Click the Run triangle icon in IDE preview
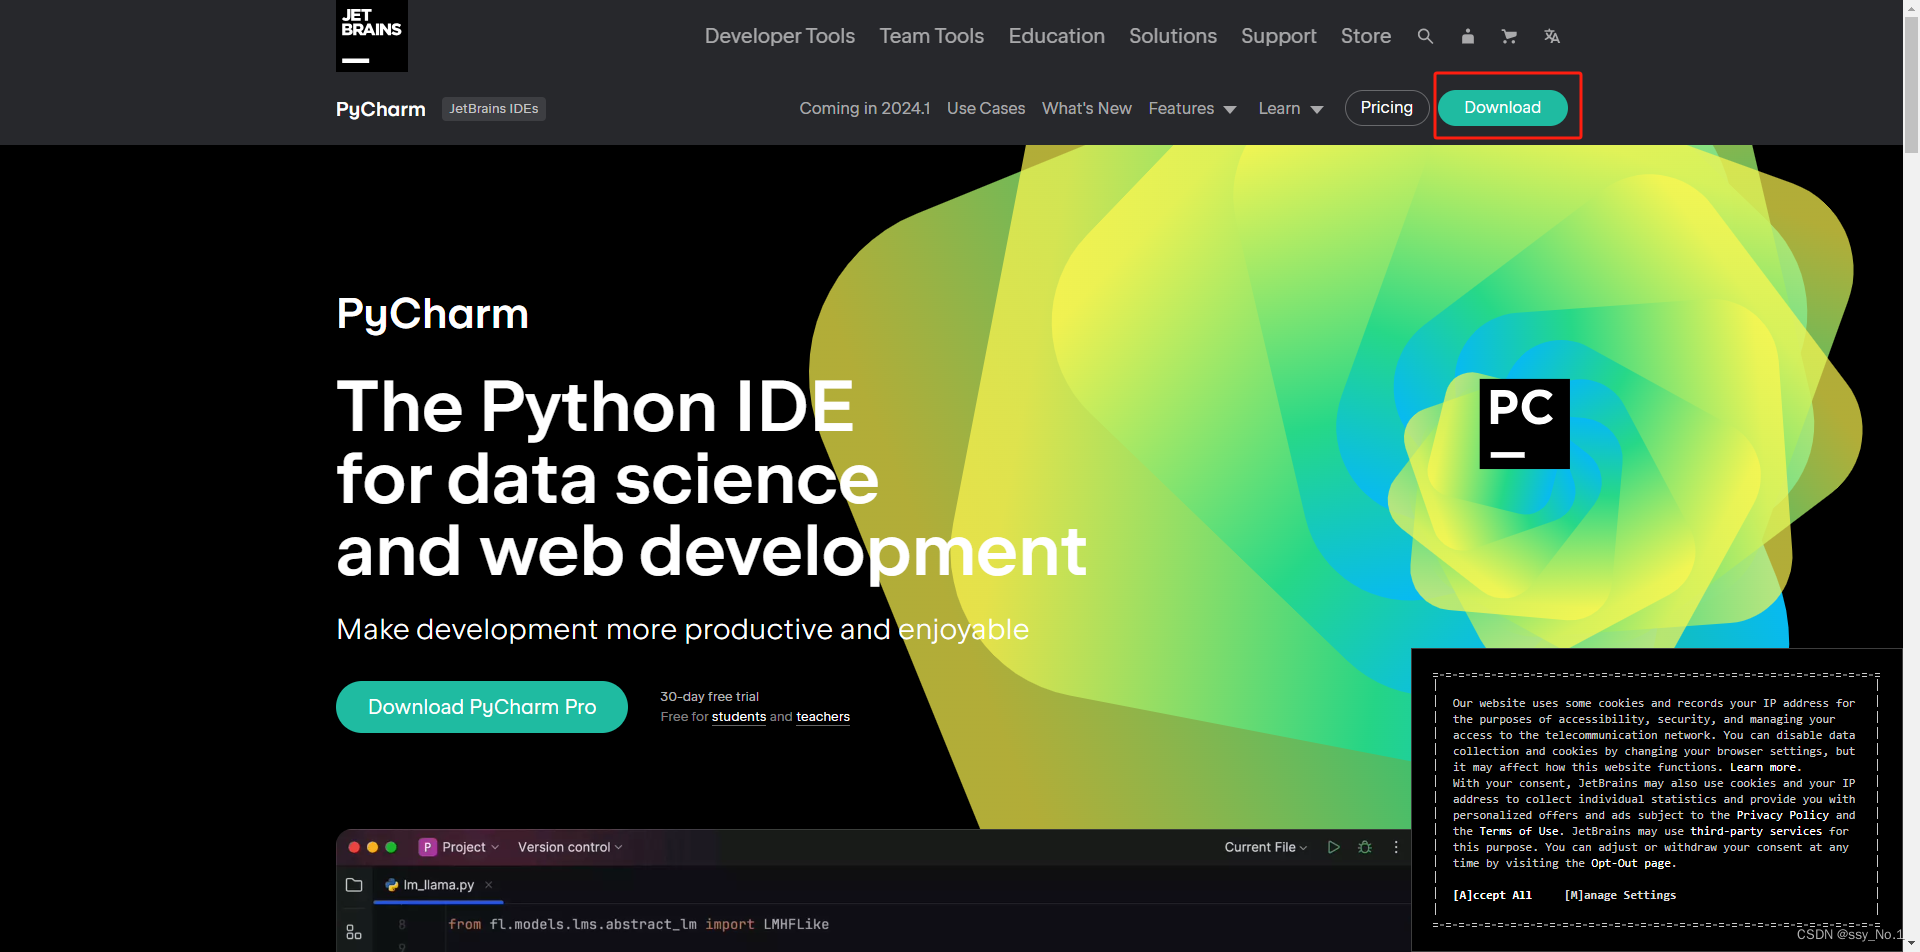Viewport: 1920px width, 952px height. pyautogui.click(x=1333, y=847)
